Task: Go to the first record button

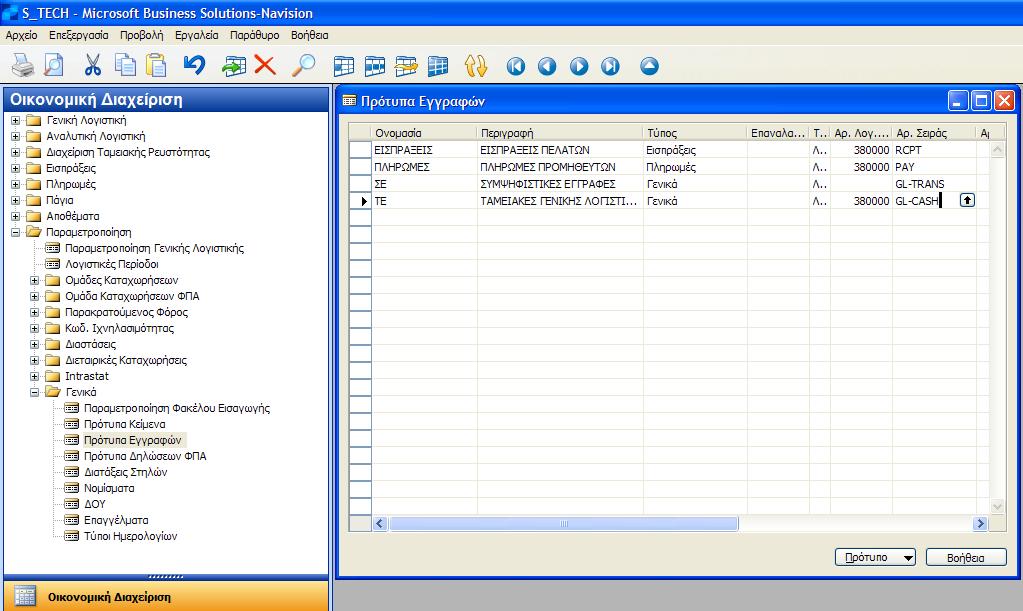Action: click(515, 66)
